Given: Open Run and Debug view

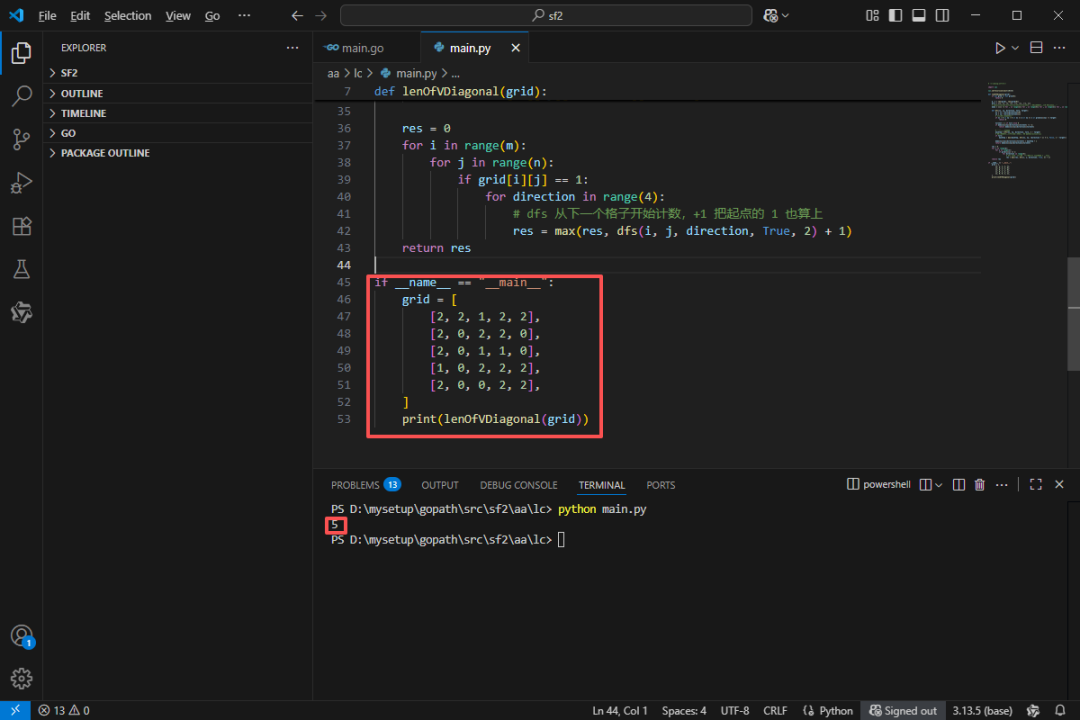Looking at the screenshot, I should point(21,183).
